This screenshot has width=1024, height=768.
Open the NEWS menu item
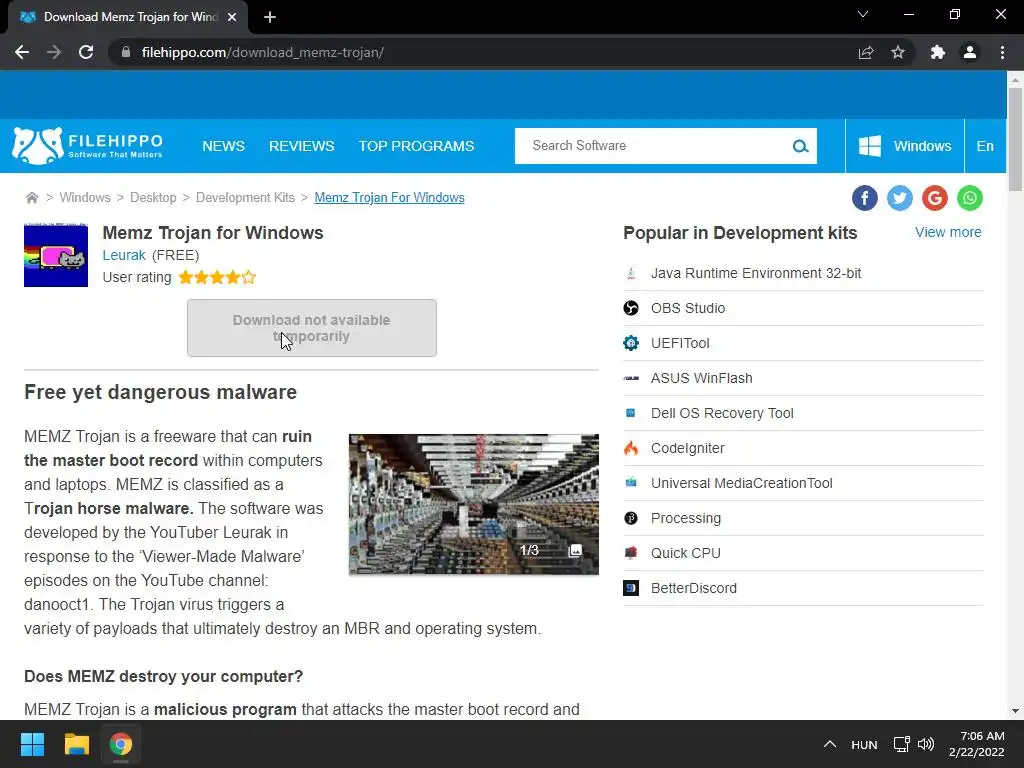[223, 146]
